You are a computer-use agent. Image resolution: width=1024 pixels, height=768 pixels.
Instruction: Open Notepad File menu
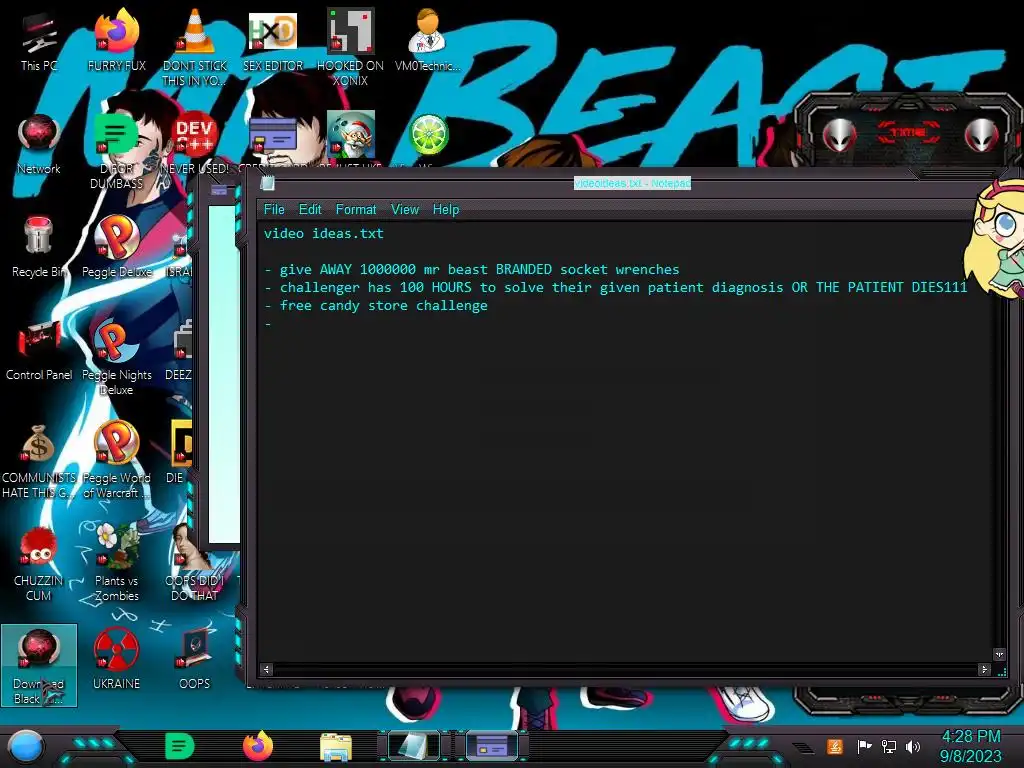point(274,210)
